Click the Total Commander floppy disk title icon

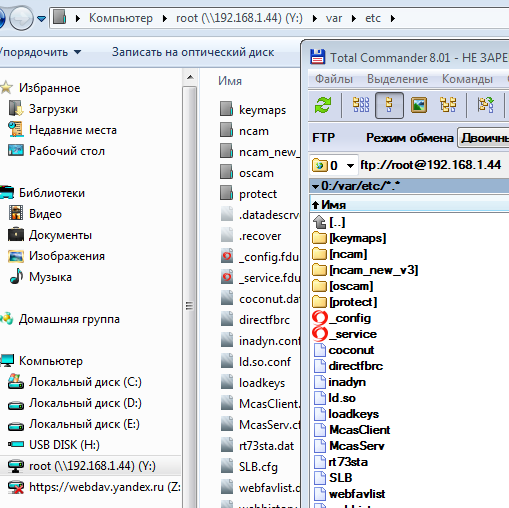(x=317, y=57)
